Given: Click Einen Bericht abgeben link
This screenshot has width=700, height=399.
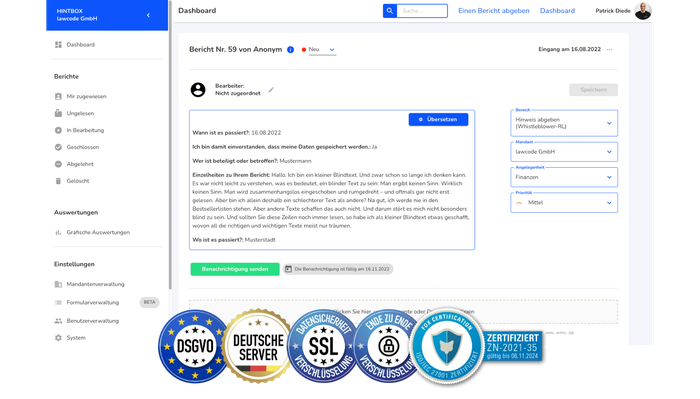Looking at the screenshot, I should 494,11.
